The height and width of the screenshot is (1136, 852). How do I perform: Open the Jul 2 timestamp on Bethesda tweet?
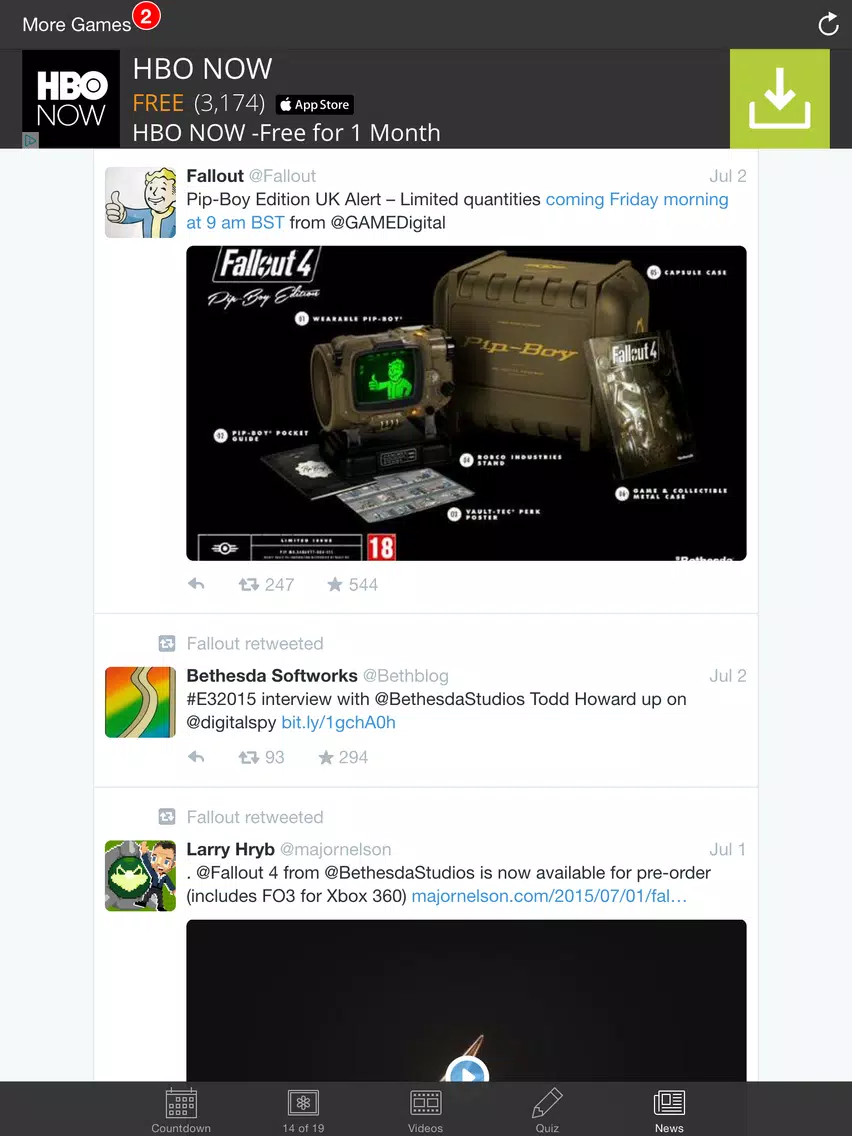[x=727, y=676]
